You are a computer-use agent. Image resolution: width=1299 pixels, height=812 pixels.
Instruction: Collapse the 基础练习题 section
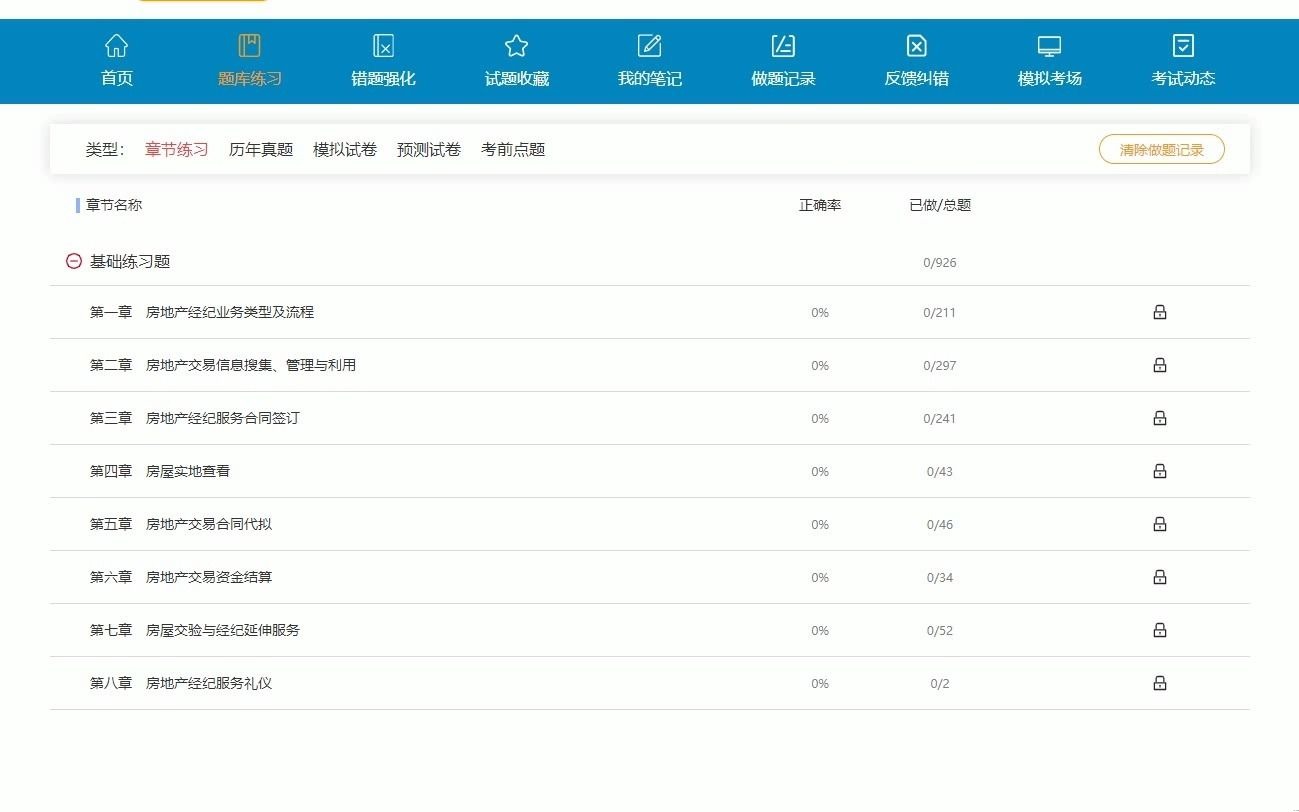coord(73,261)
